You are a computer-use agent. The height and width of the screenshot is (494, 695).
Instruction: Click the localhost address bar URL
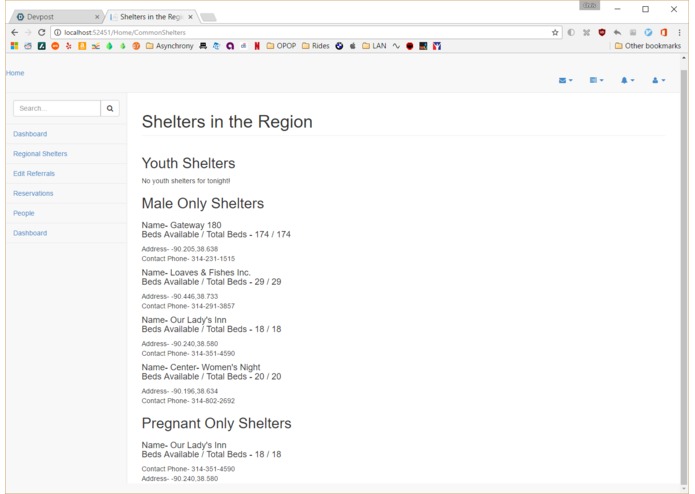pos(125,32)
